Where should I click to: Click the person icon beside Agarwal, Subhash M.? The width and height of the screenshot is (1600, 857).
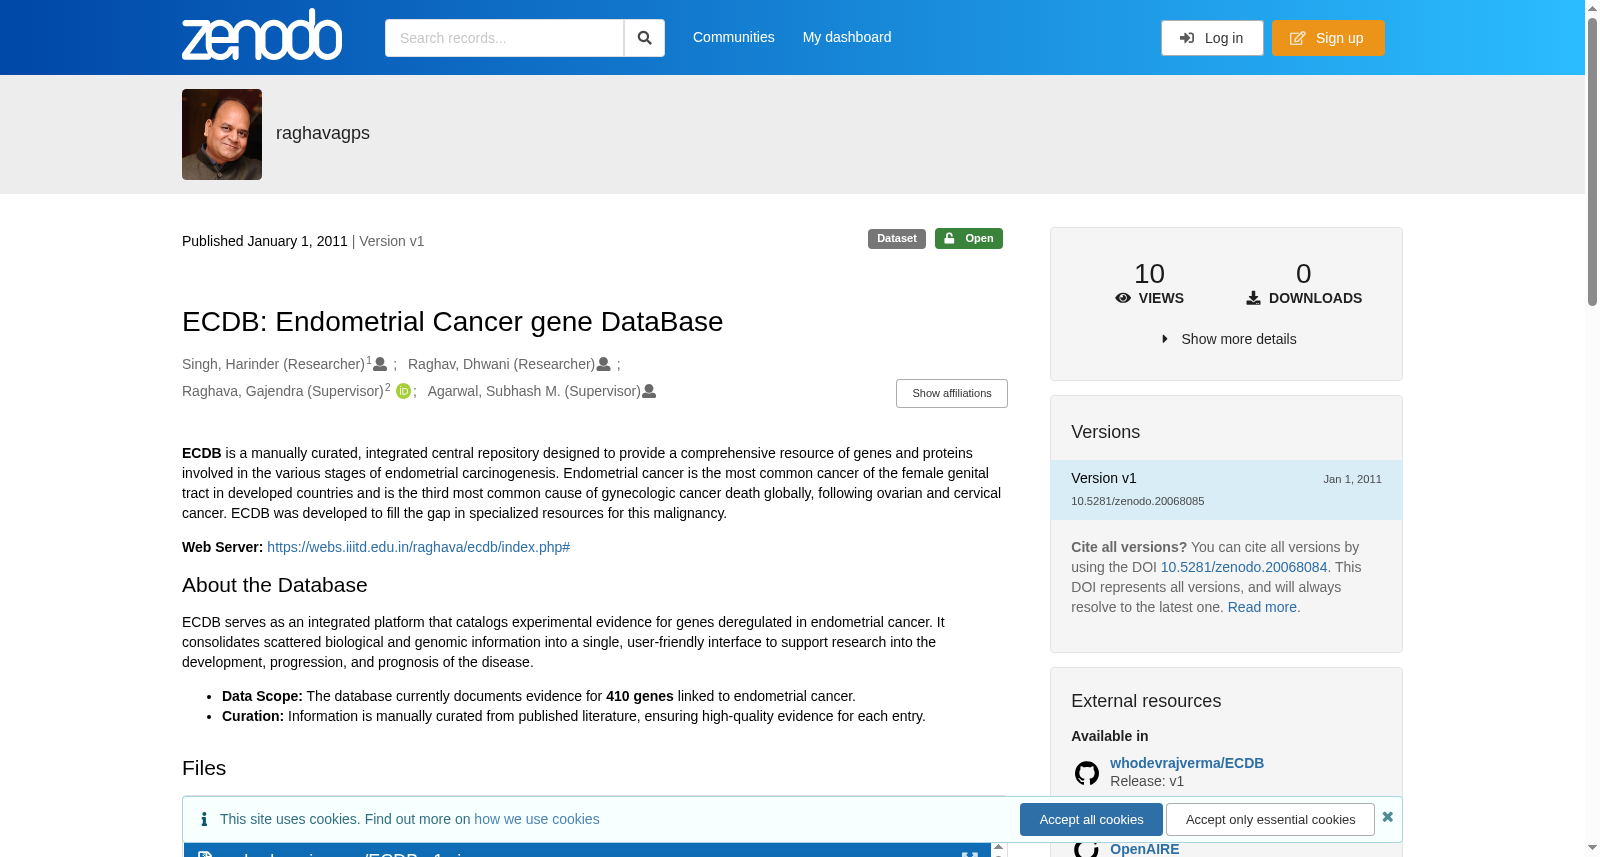point(649,391)
